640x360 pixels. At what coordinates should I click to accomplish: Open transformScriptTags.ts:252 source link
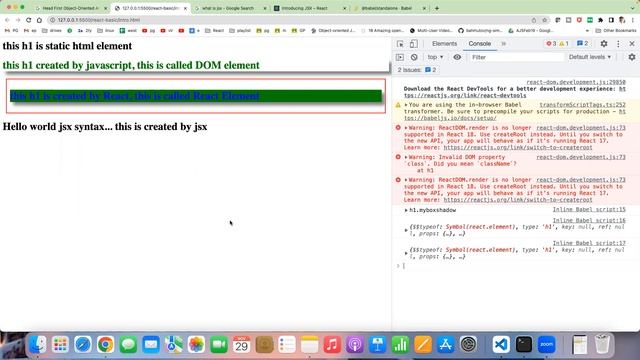pyautogui.click(x=582, y=105)
